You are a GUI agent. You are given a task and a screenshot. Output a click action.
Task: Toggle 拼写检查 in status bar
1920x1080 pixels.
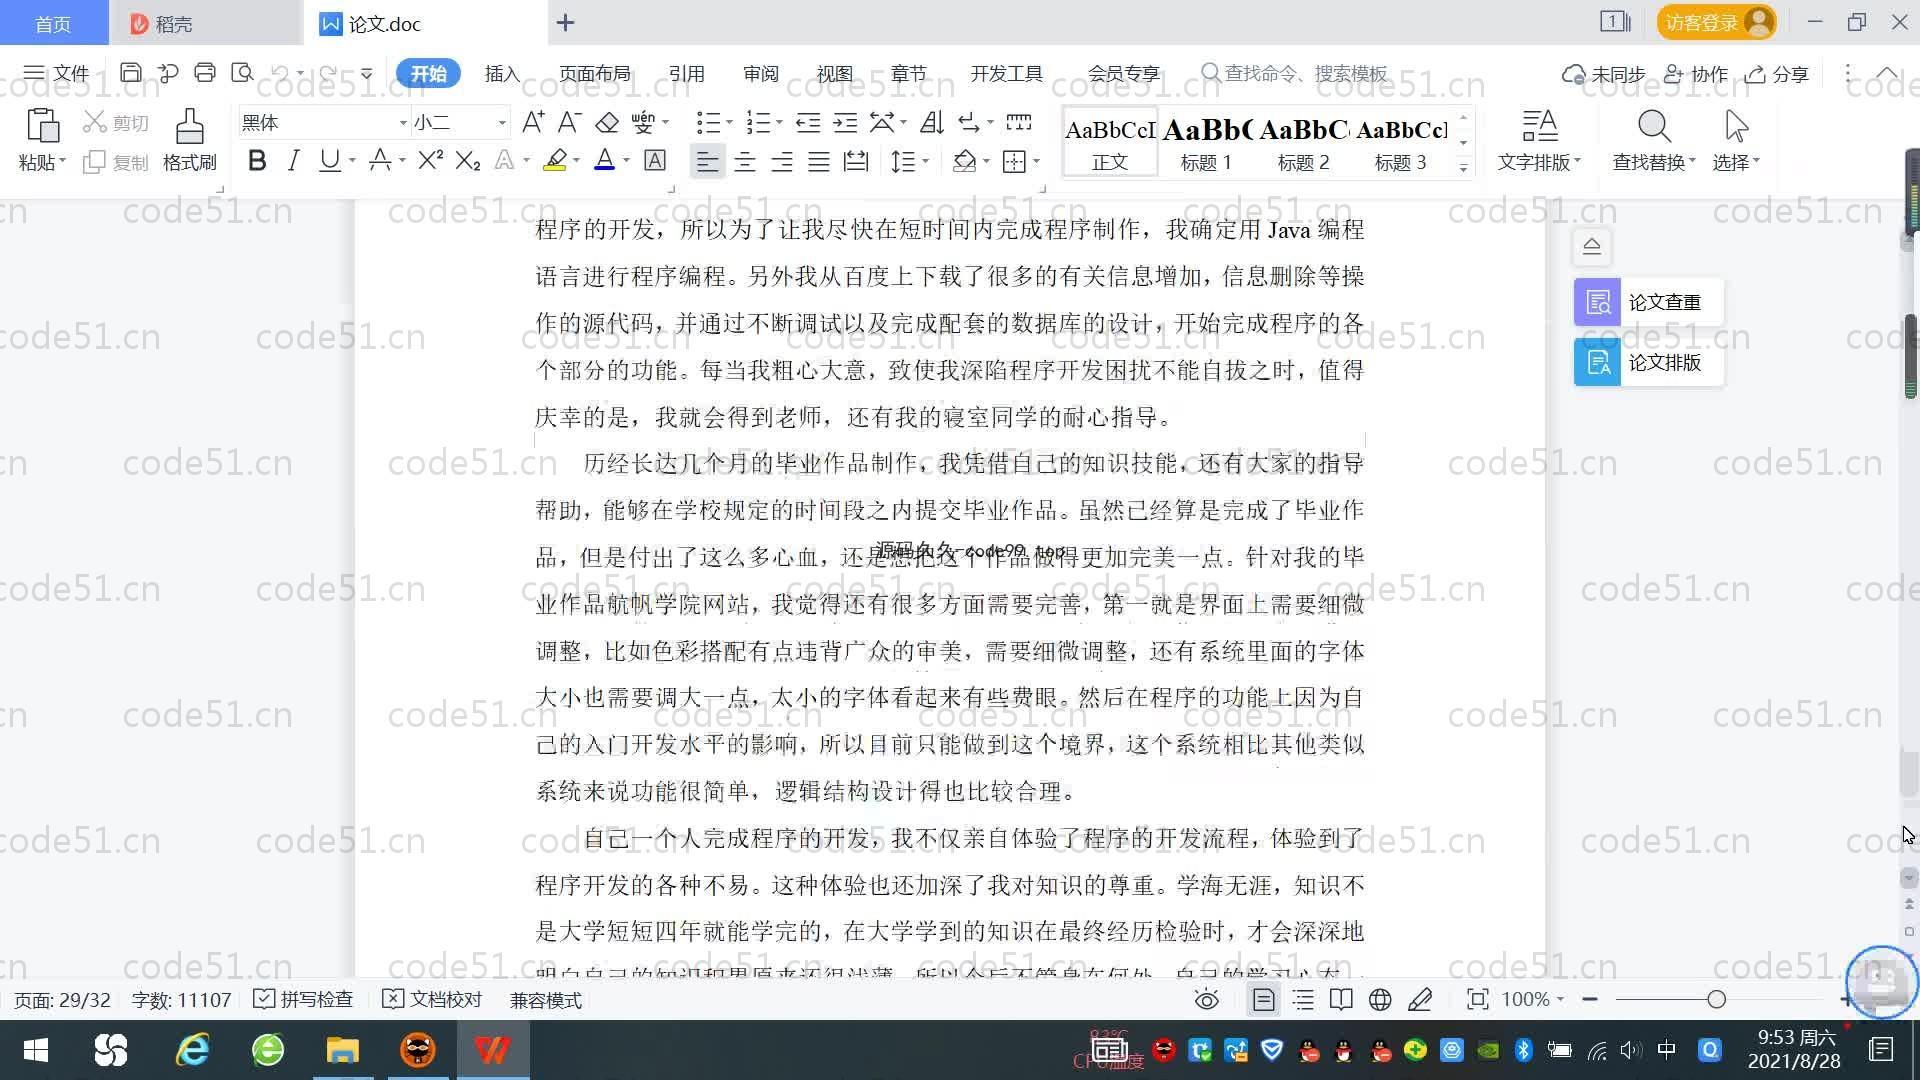[x=303, y=1000]
